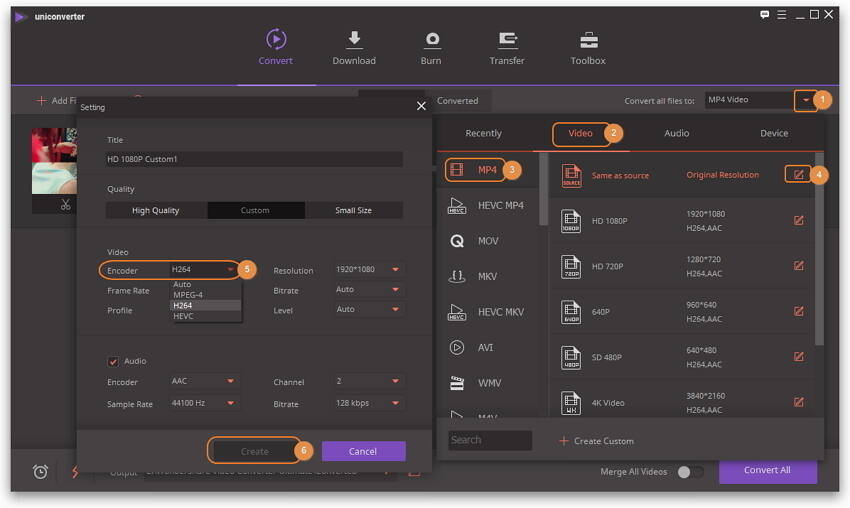Open the Toolbox section
850x508 pixels.
click(x=588, y=47)
